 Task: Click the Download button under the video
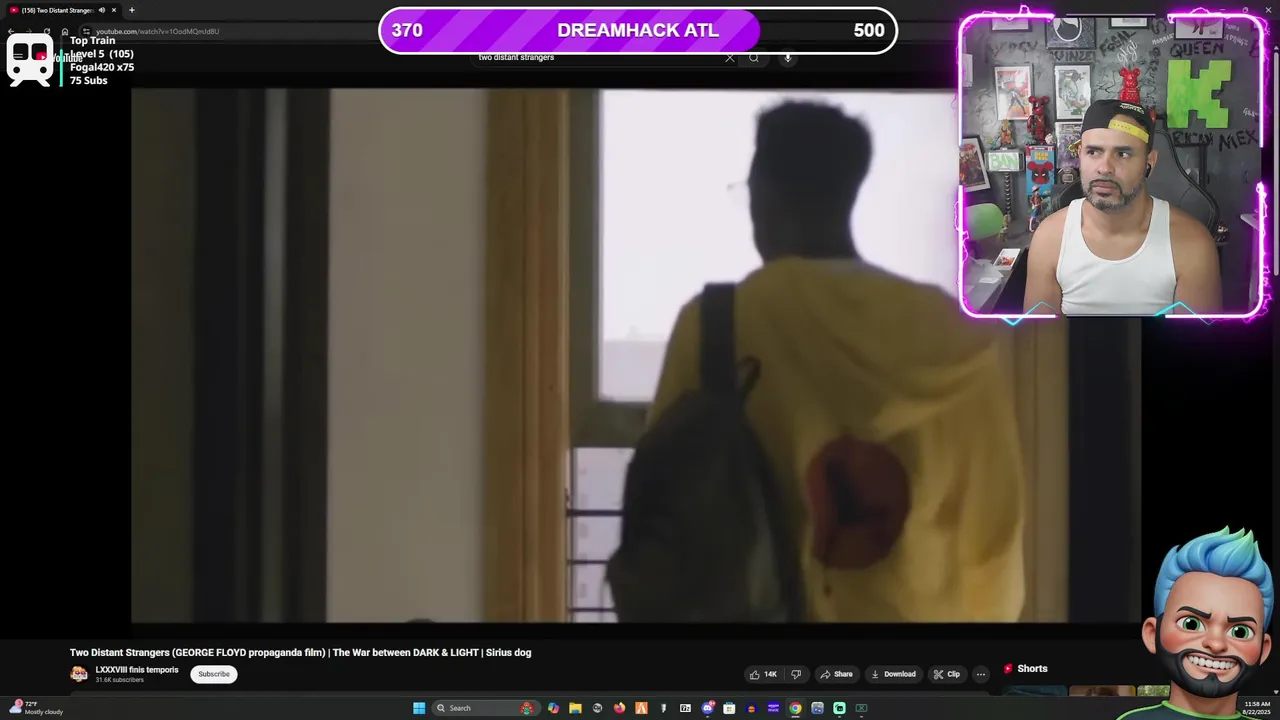(893, 674)
